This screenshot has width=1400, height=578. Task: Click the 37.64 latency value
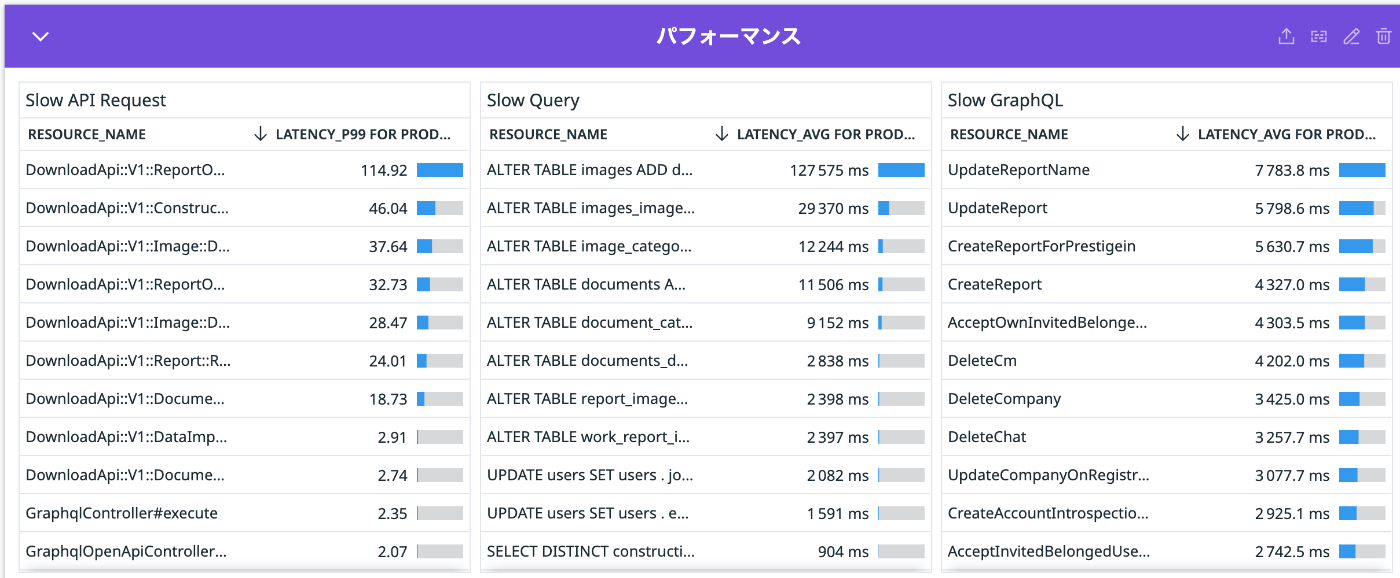[x=388, y=246]
